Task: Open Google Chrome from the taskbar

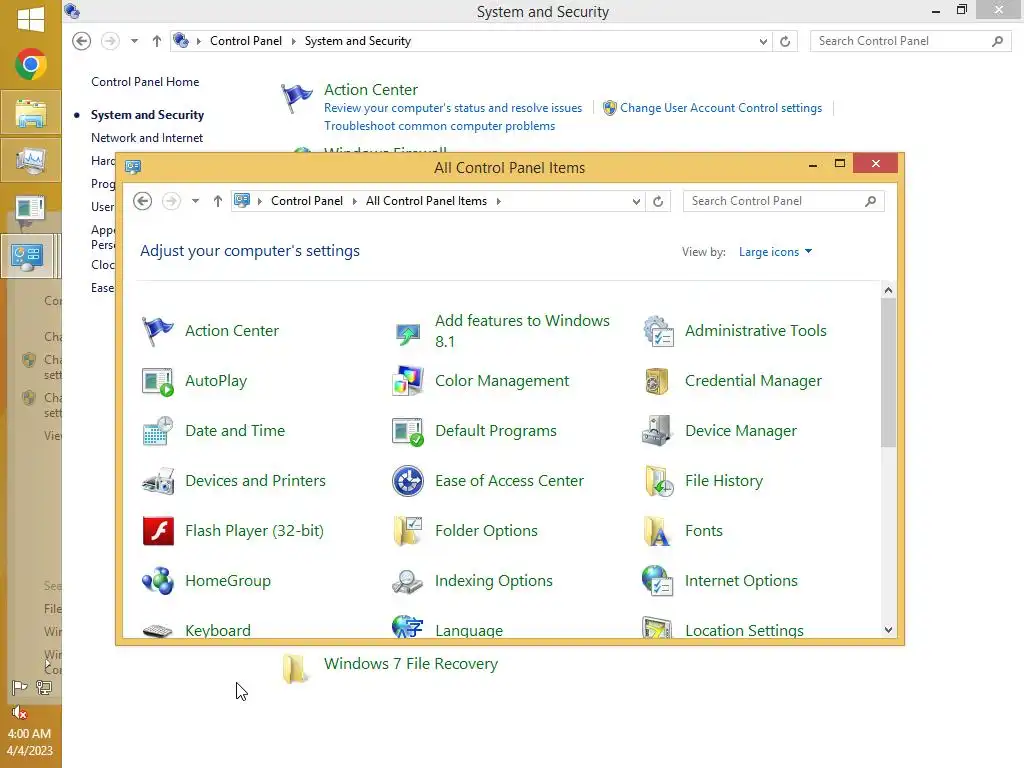Action: point(31,64)
